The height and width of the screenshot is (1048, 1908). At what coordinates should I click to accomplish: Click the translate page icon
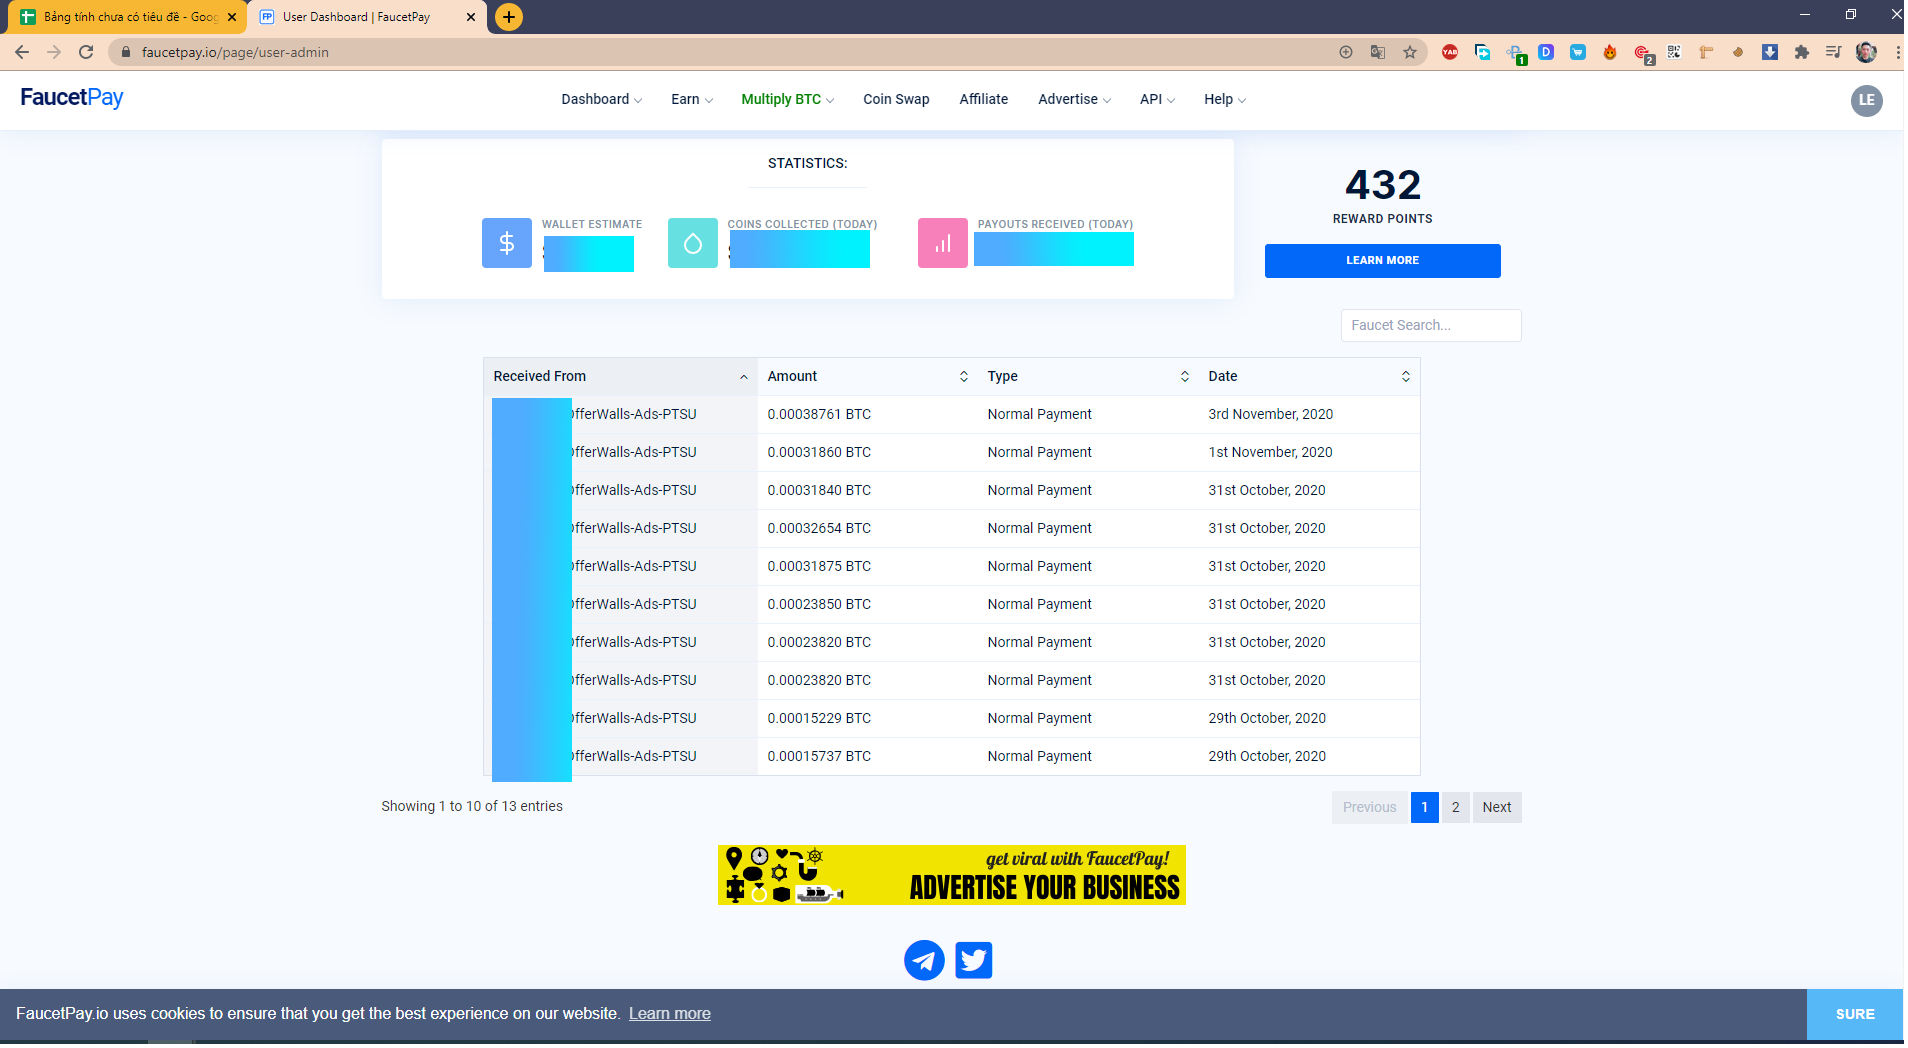[1378, 52]
